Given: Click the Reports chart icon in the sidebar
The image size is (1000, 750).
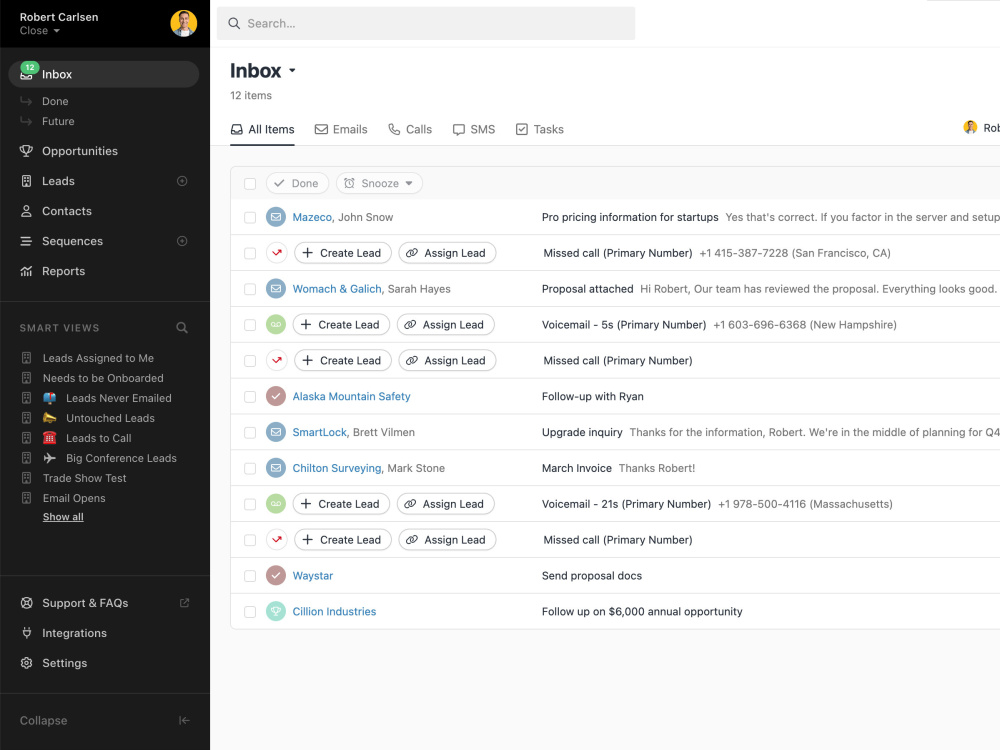Looking at the screenshot, I should point(26,271).
